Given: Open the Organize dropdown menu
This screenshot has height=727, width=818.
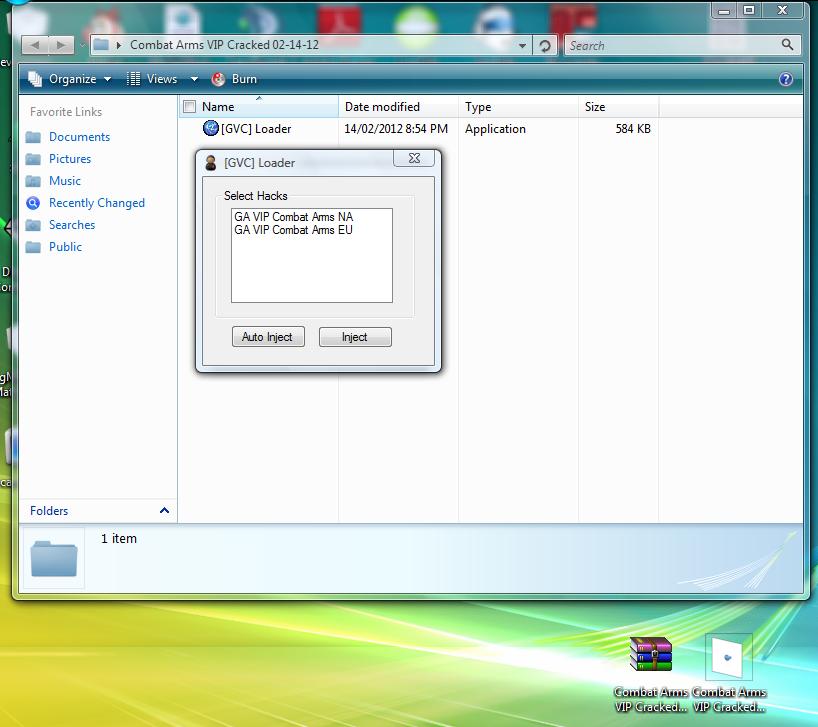Looking at the screenshot, I should pos(70,79).
